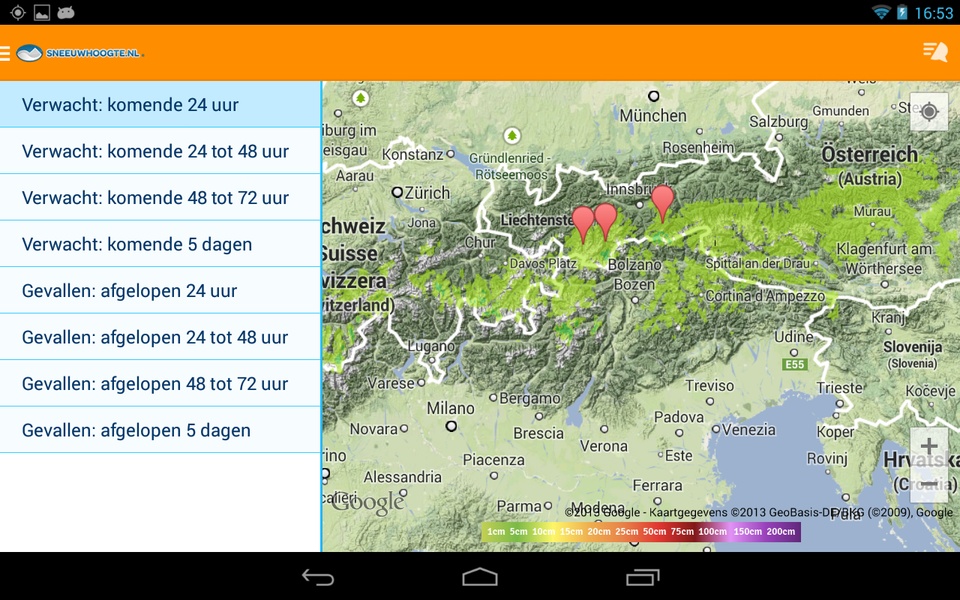Image resolution: width=960 pixels, height=600 pixels.
Task: Select Verwacht: komende 5 dagen
Action: click(160, 244)
